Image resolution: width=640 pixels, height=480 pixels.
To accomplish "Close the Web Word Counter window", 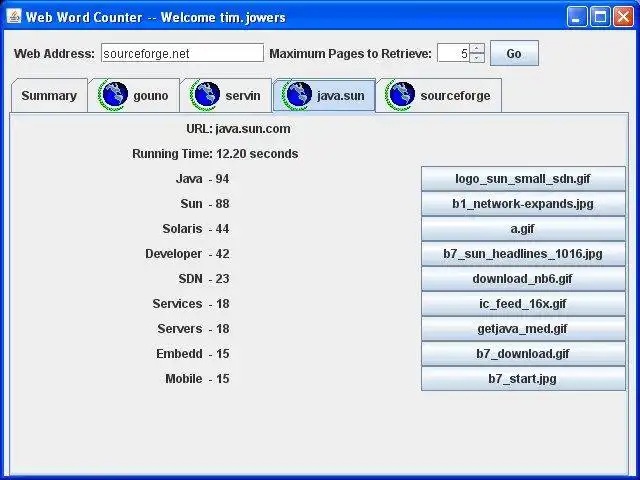I will (623, 17).
